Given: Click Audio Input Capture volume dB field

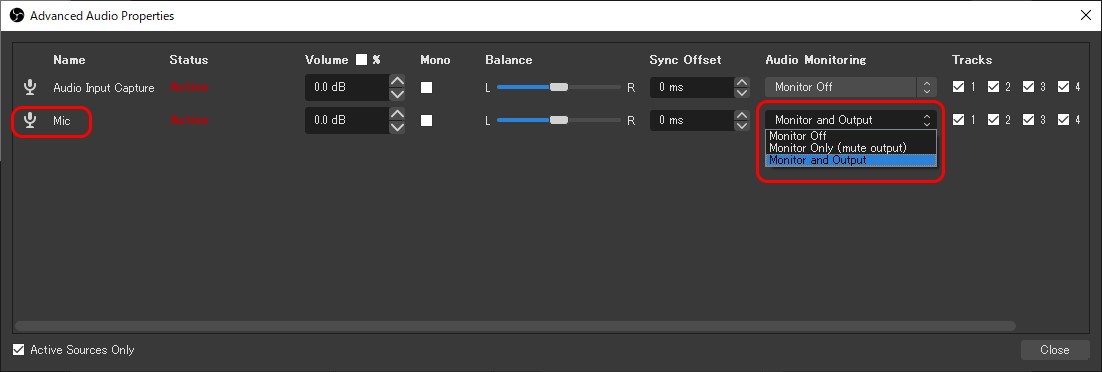Looking at the screenshot, I should [347, 87].
